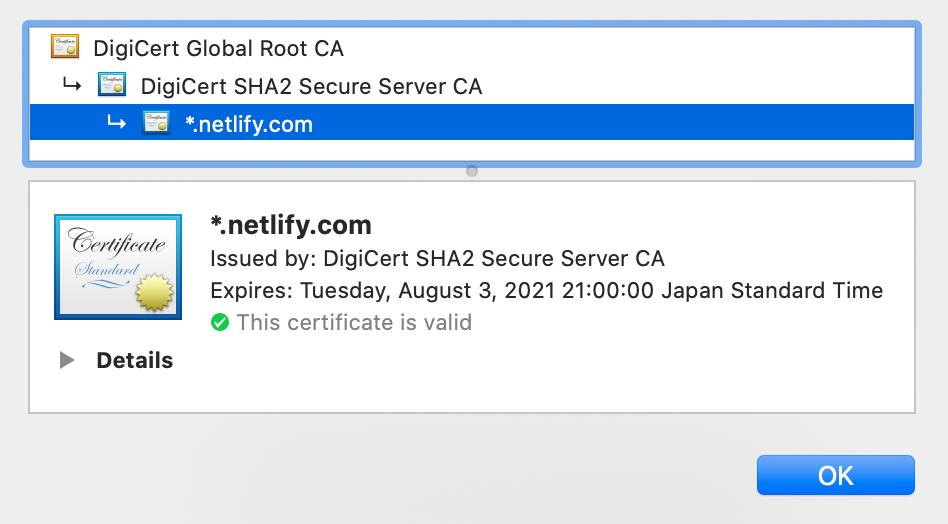
Task: Click the DigiCert SHA2 Secure Server CA icon
Action: [x=112, y=85]
